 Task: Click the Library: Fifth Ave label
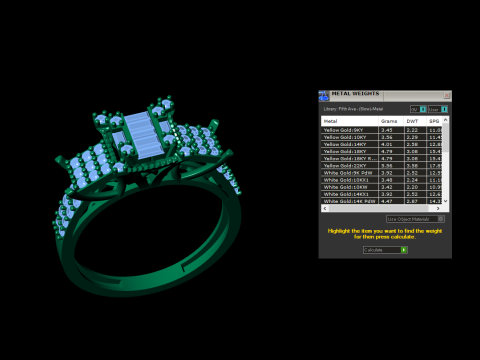coord(353,109)
